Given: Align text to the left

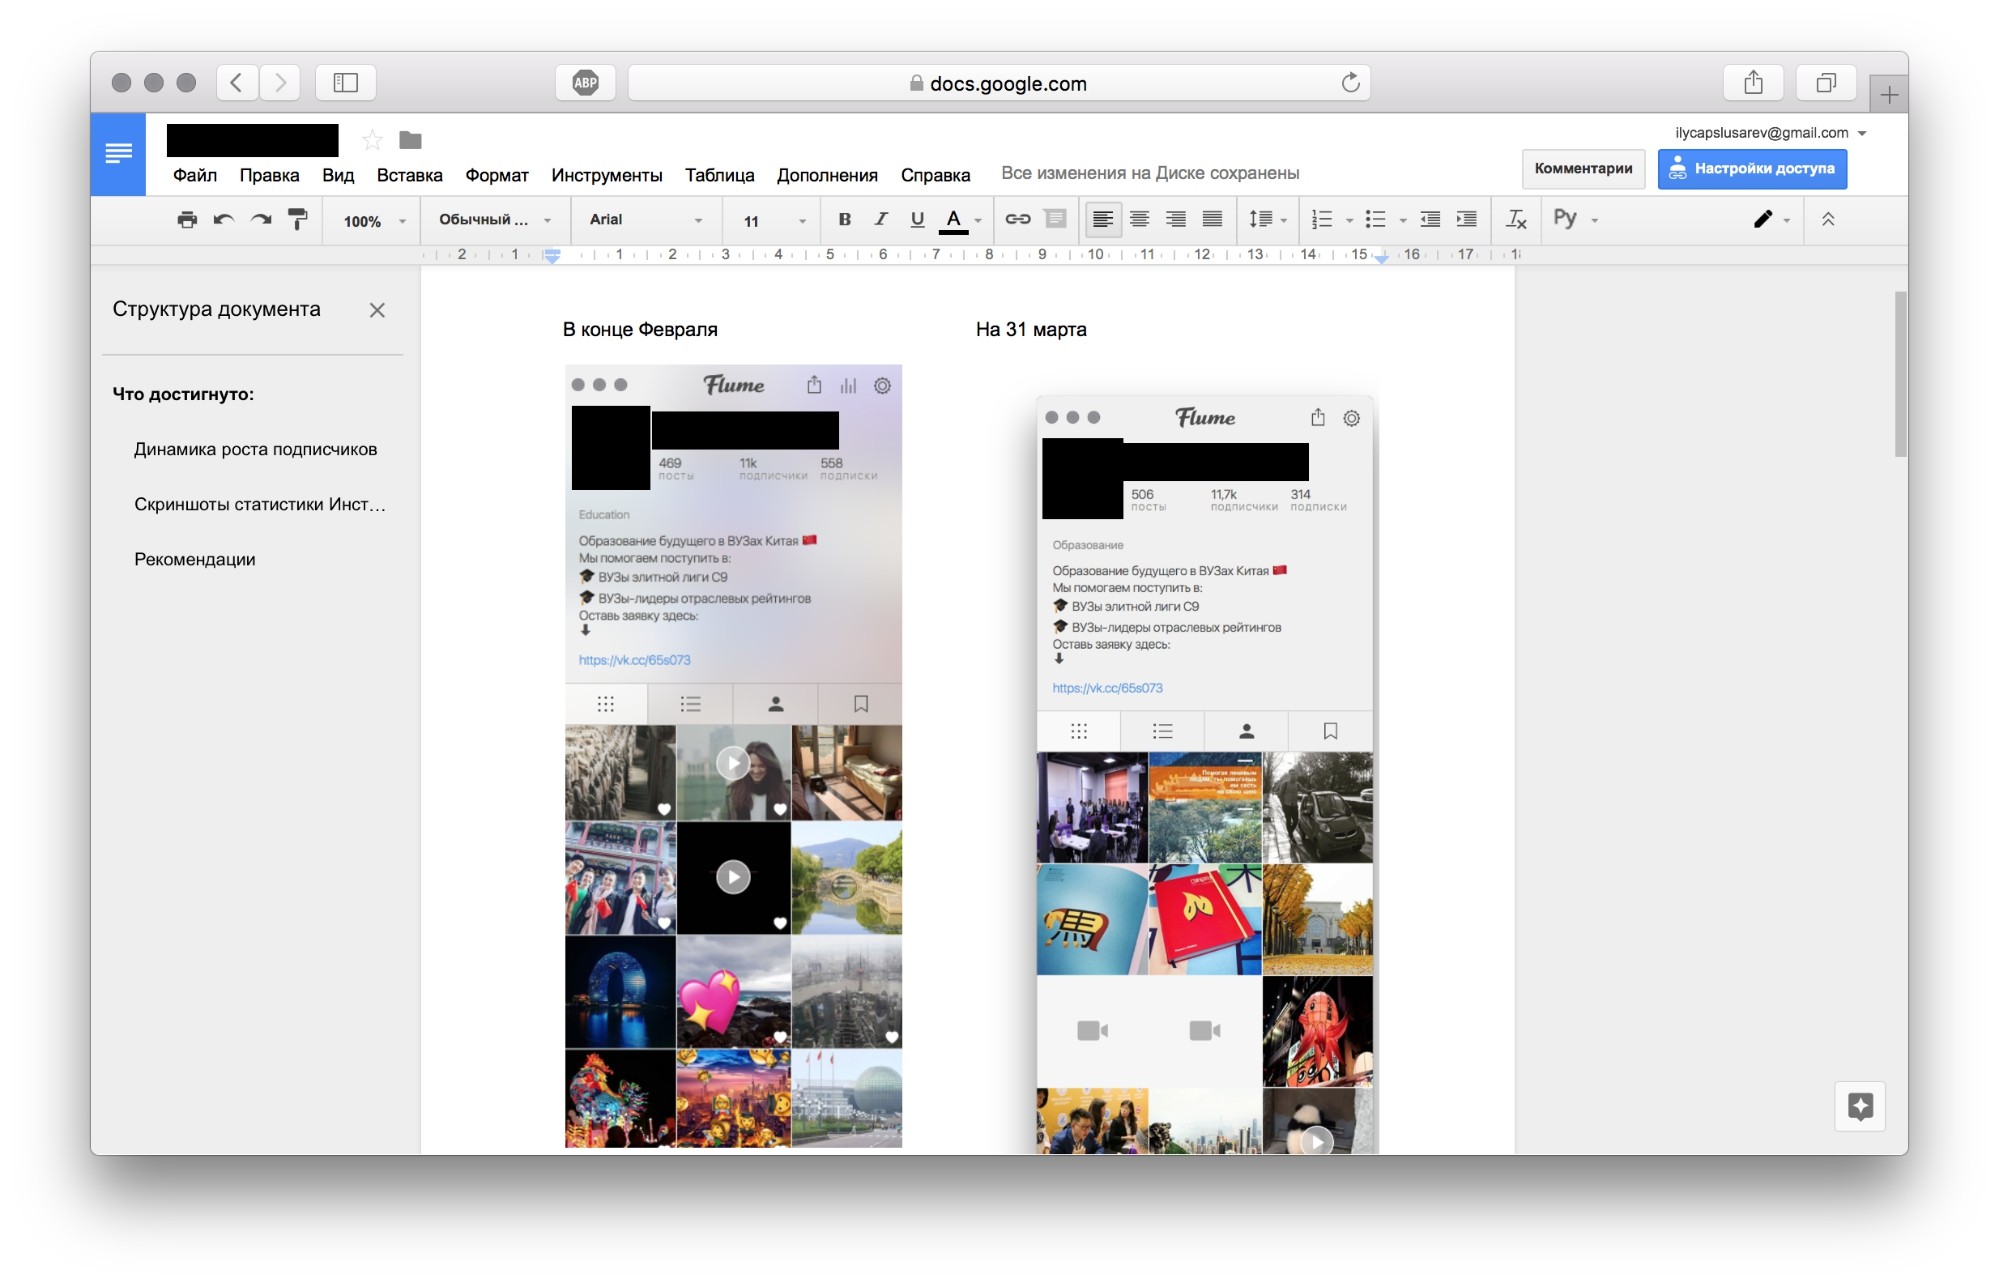Looking at the screenshot, I should [x=1103, y=219].
